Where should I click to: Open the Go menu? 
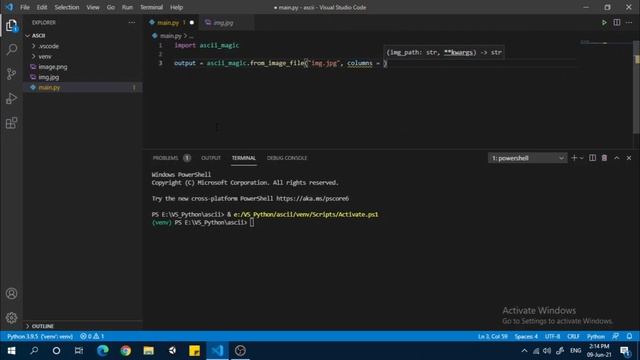click(111, 7)
